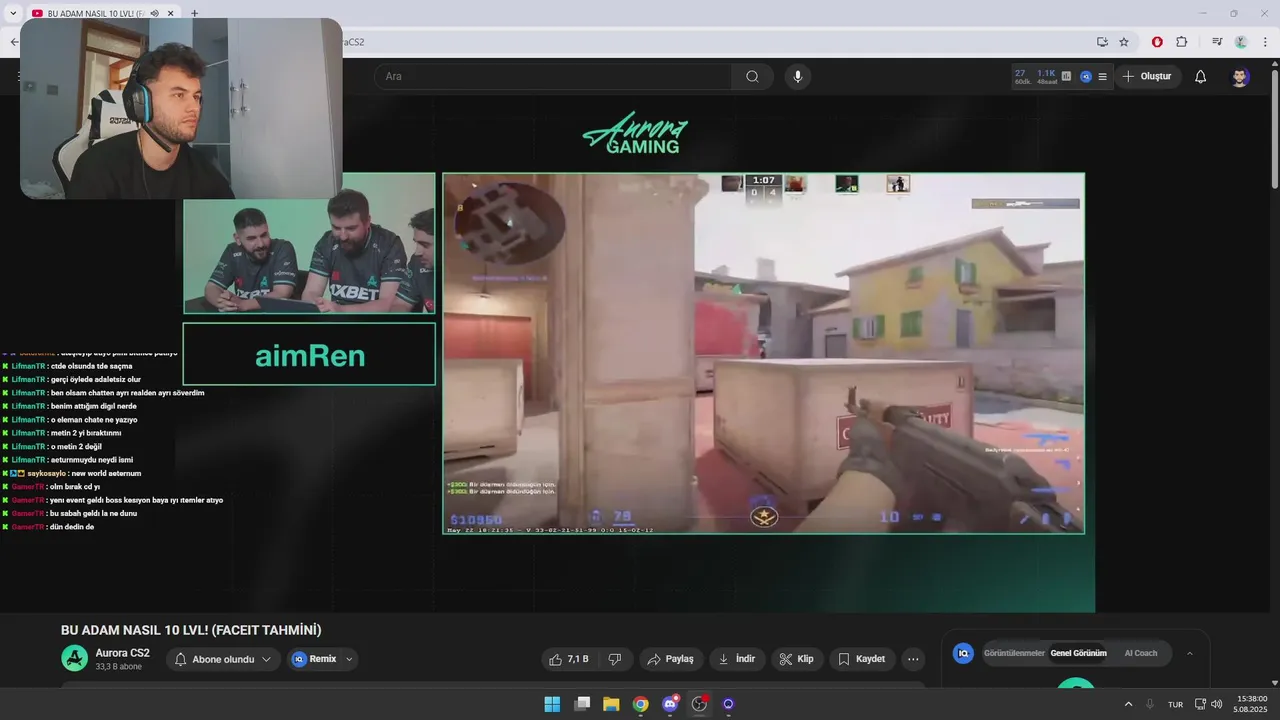Expand the Remix dropdown arrow
1280x720 pixels.
349,660
